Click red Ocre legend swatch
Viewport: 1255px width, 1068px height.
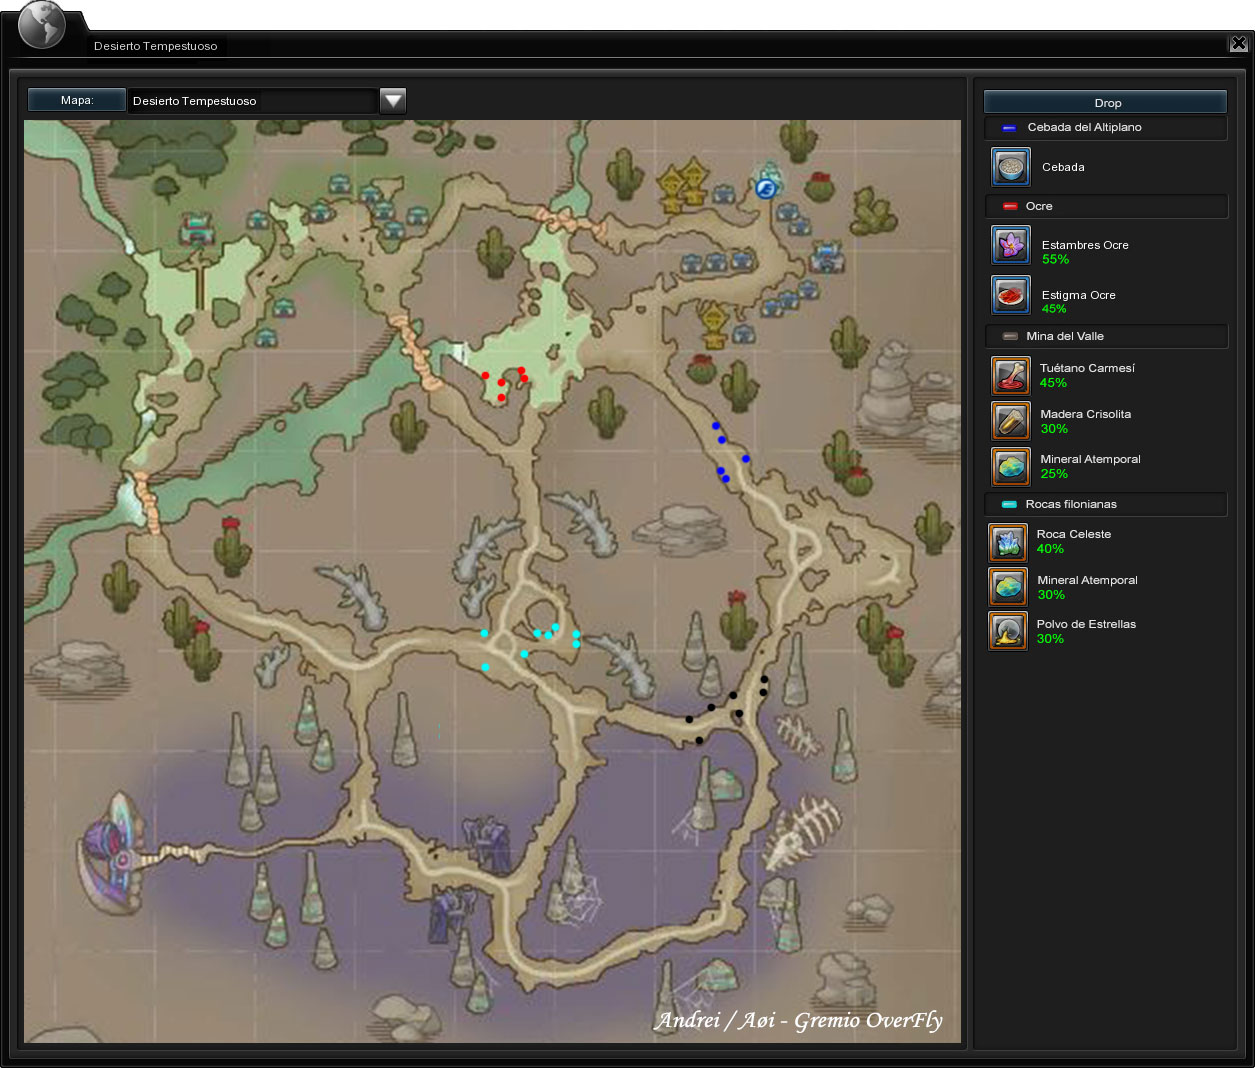click(x=1010, y=207)
